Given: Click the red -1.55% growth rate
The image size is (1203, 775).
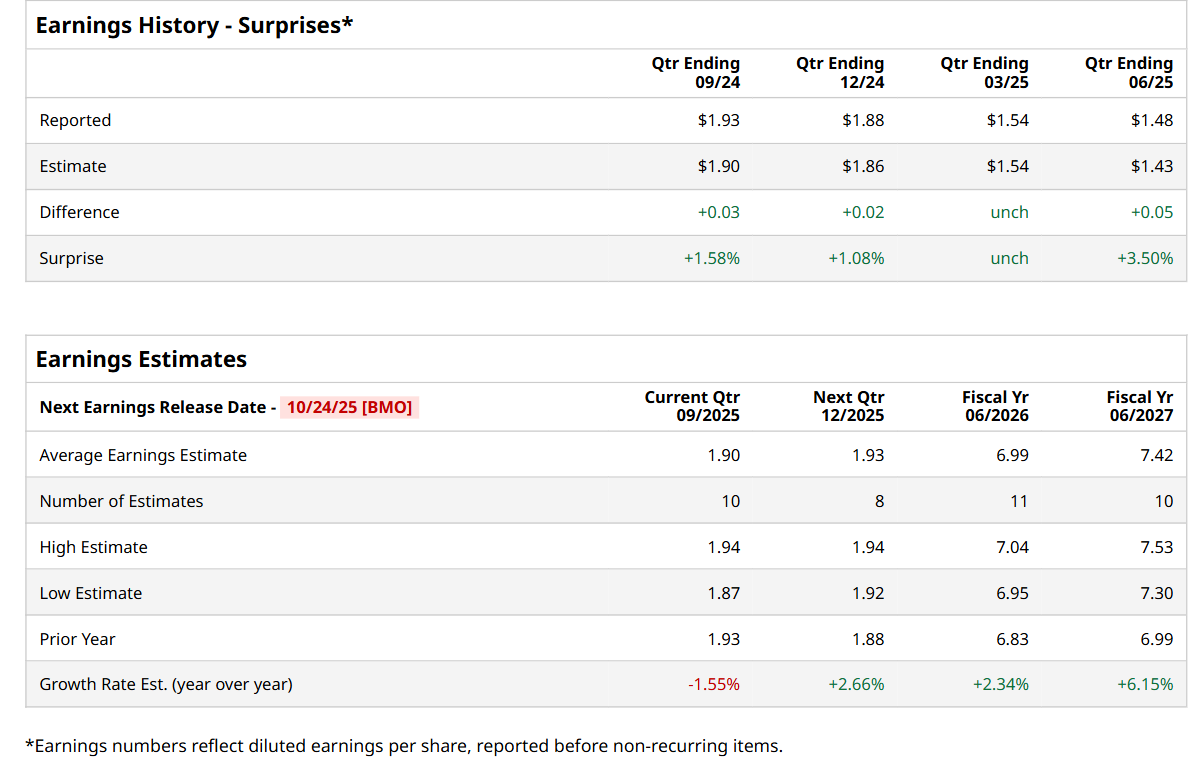Looking at the screenshot, I should point(713,684).
